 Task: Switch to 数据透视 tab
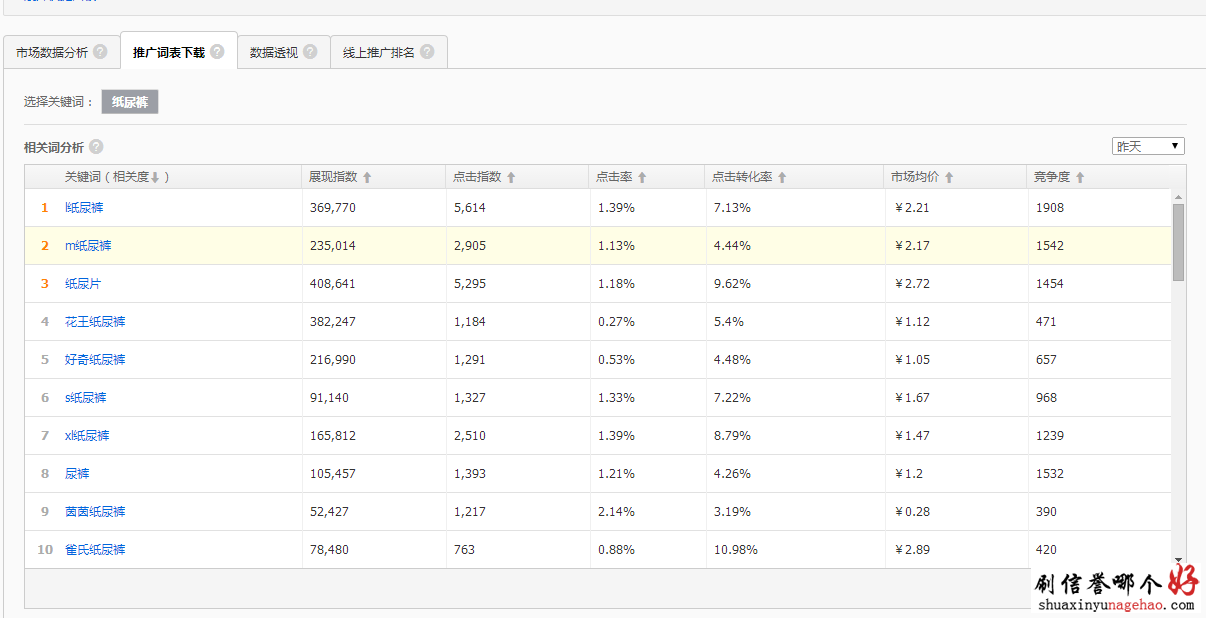(274, 52)
